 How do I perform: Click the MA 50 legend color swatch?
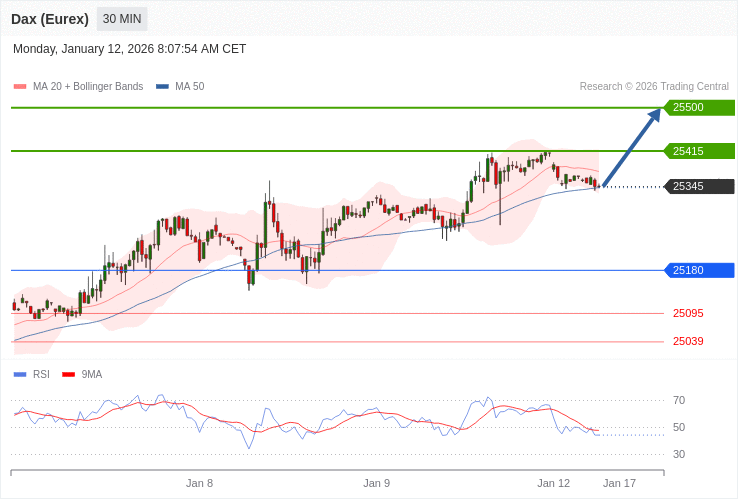point(162,87)
